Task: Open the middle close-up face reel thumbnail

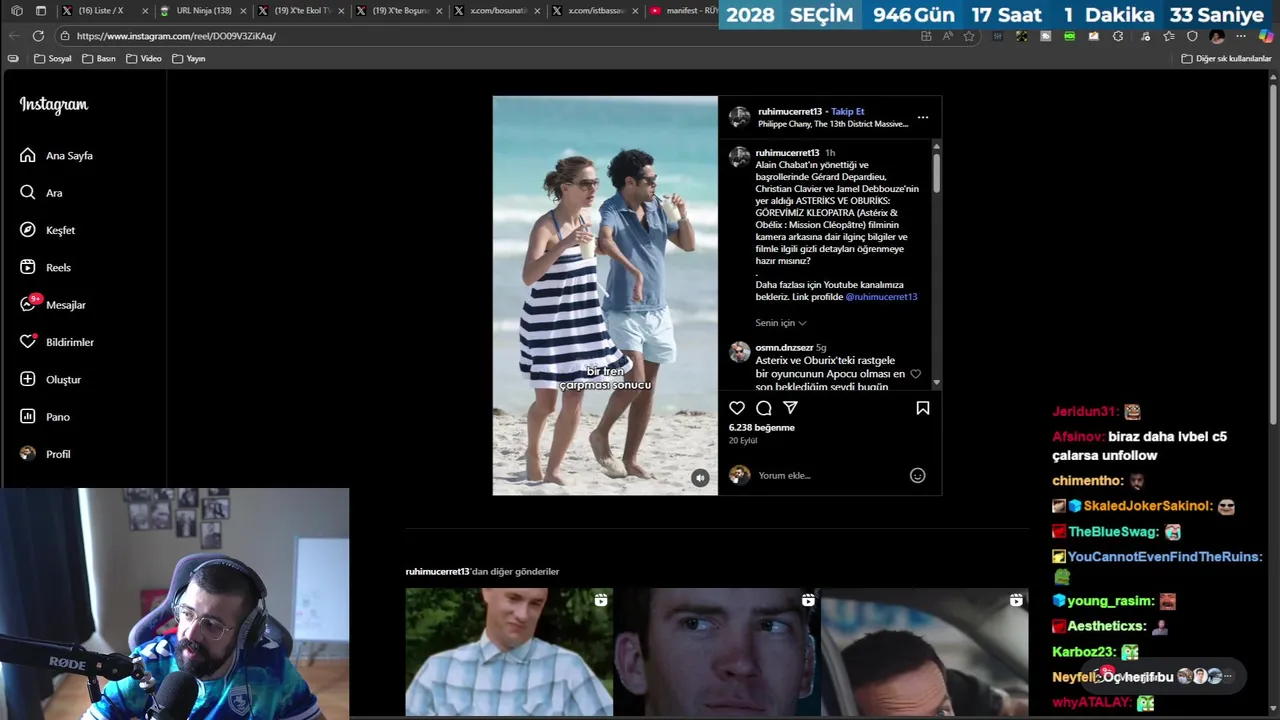Action: click(717, 652)
